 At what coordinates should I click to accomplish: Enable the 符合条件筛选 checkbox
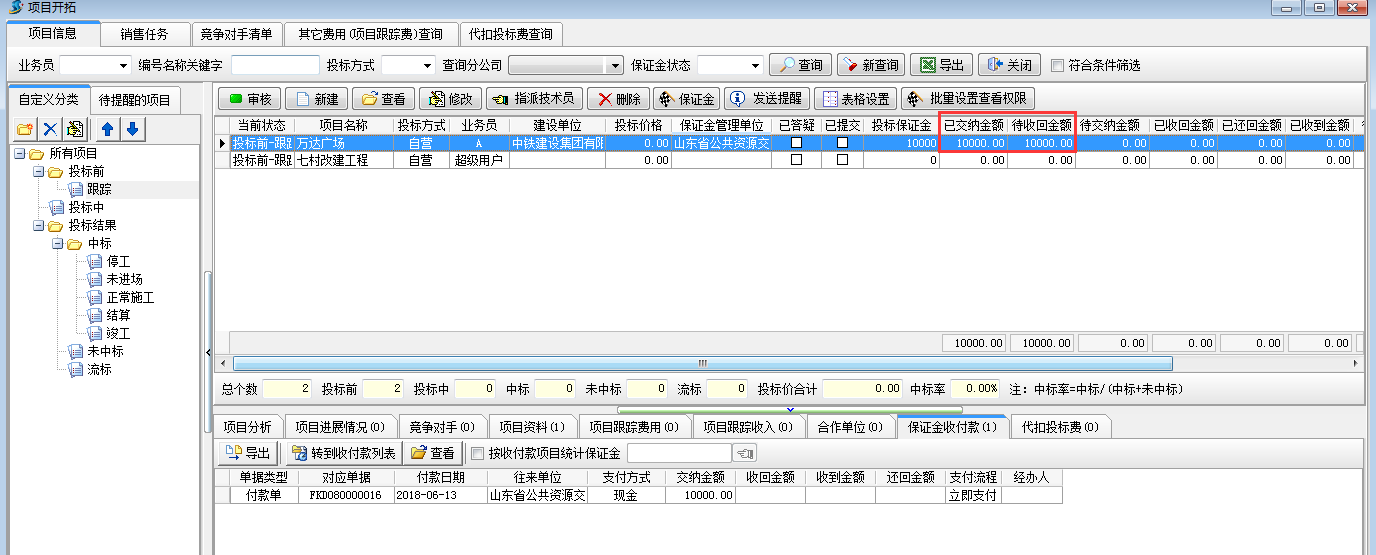[1058, 65]
